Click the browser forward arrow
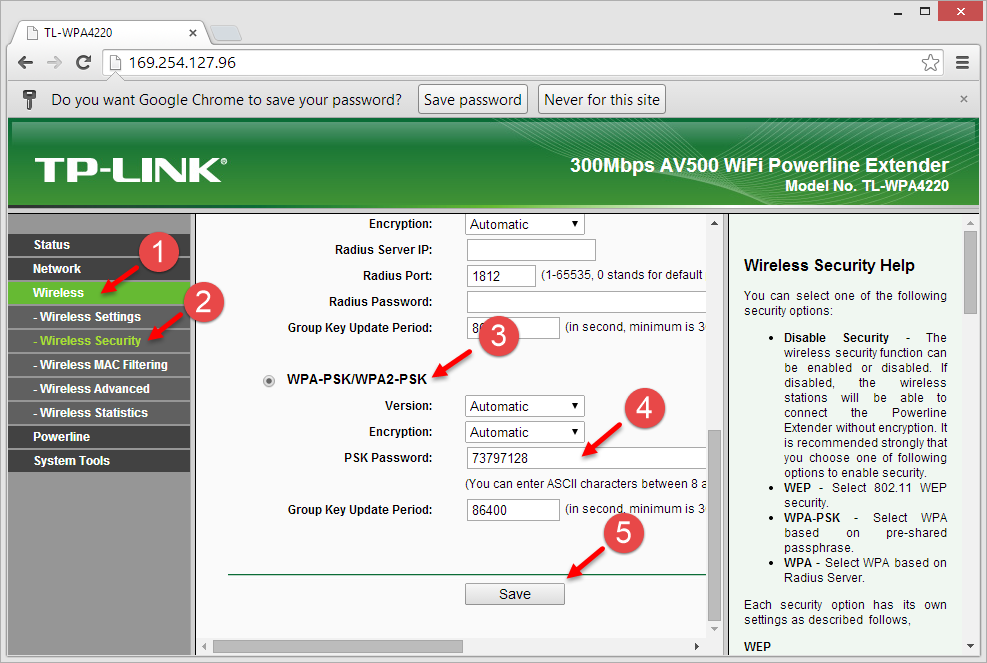Viewport: 987px width, 663px height. point(54,62)
